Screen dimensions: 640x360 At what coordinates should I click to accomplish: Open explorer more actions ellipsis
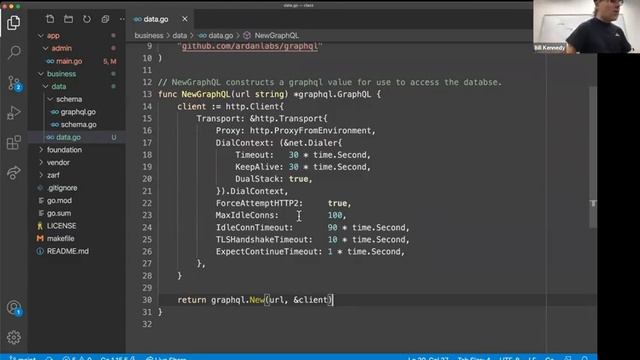[x=122, y=19]
